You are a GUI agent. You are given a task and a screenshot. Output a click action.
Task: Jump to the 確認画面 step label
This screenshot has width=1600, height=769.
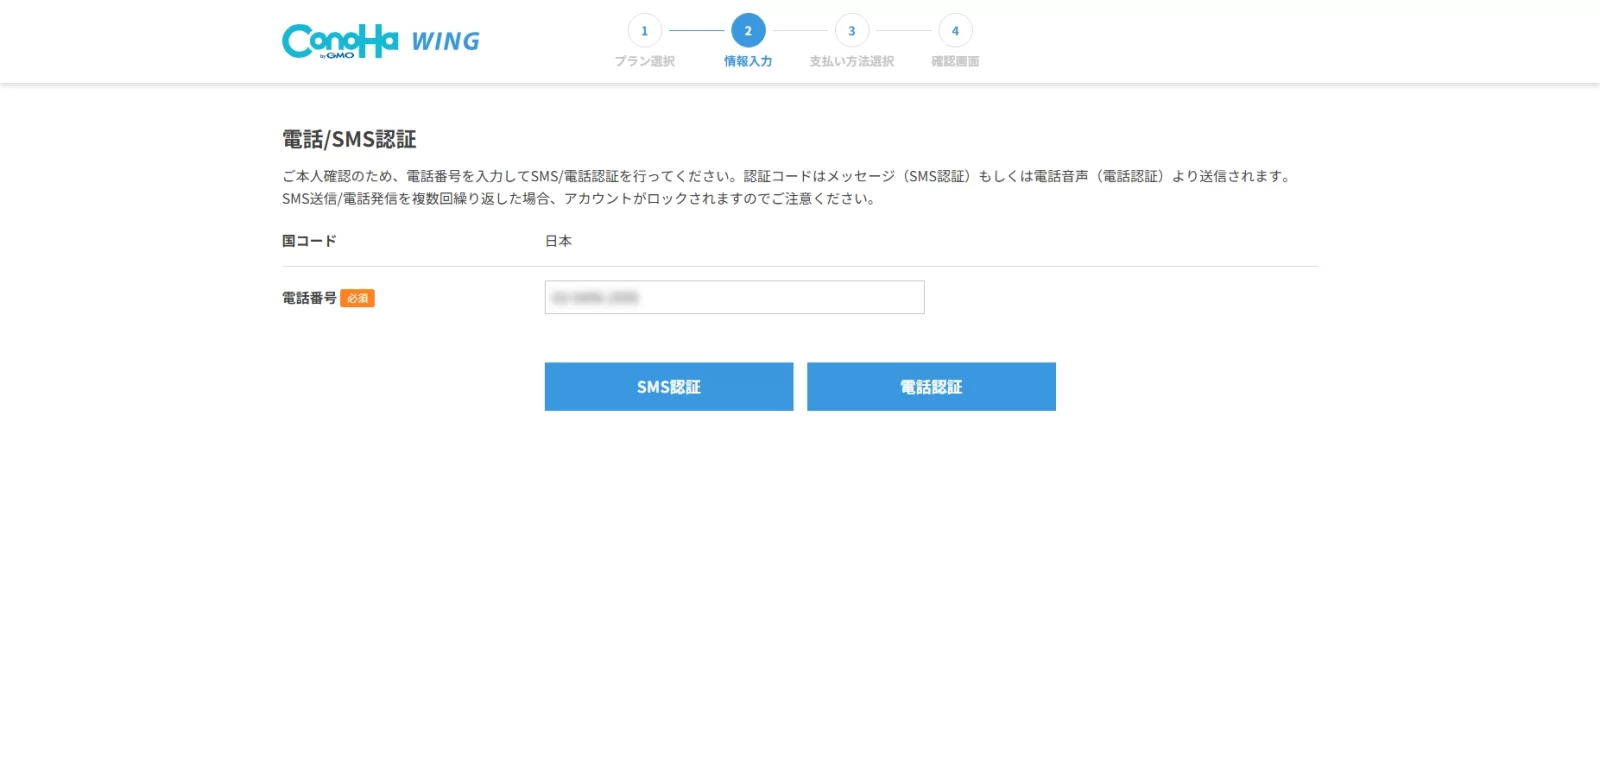coord(955,62)
